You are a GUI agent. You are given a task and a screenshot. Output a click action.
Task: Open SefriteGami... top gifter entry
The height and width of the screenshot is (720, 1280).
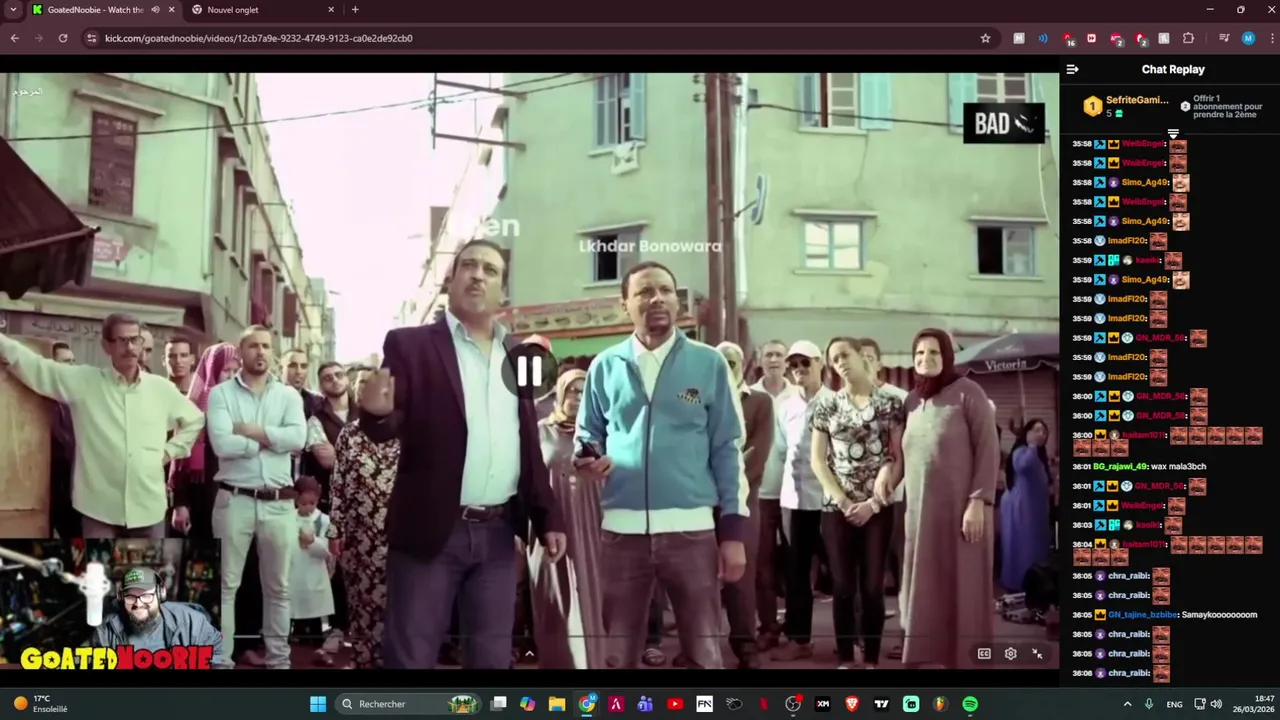[x=1127, y=105]
